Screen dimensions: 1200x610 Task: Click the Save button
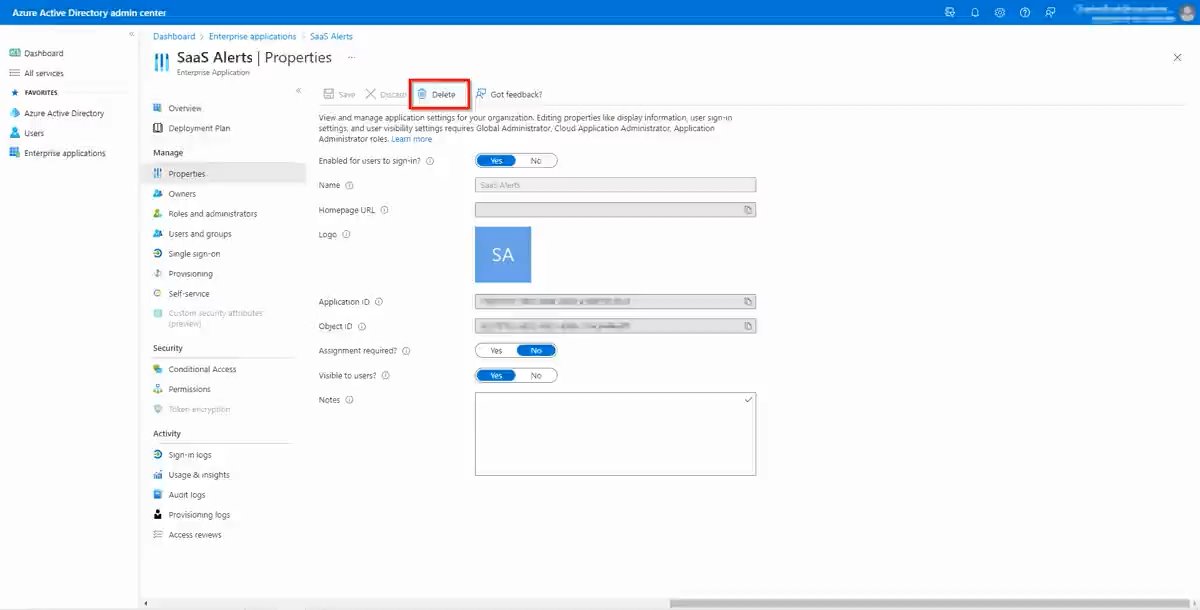pyautogui.click(x=339, y=94)
